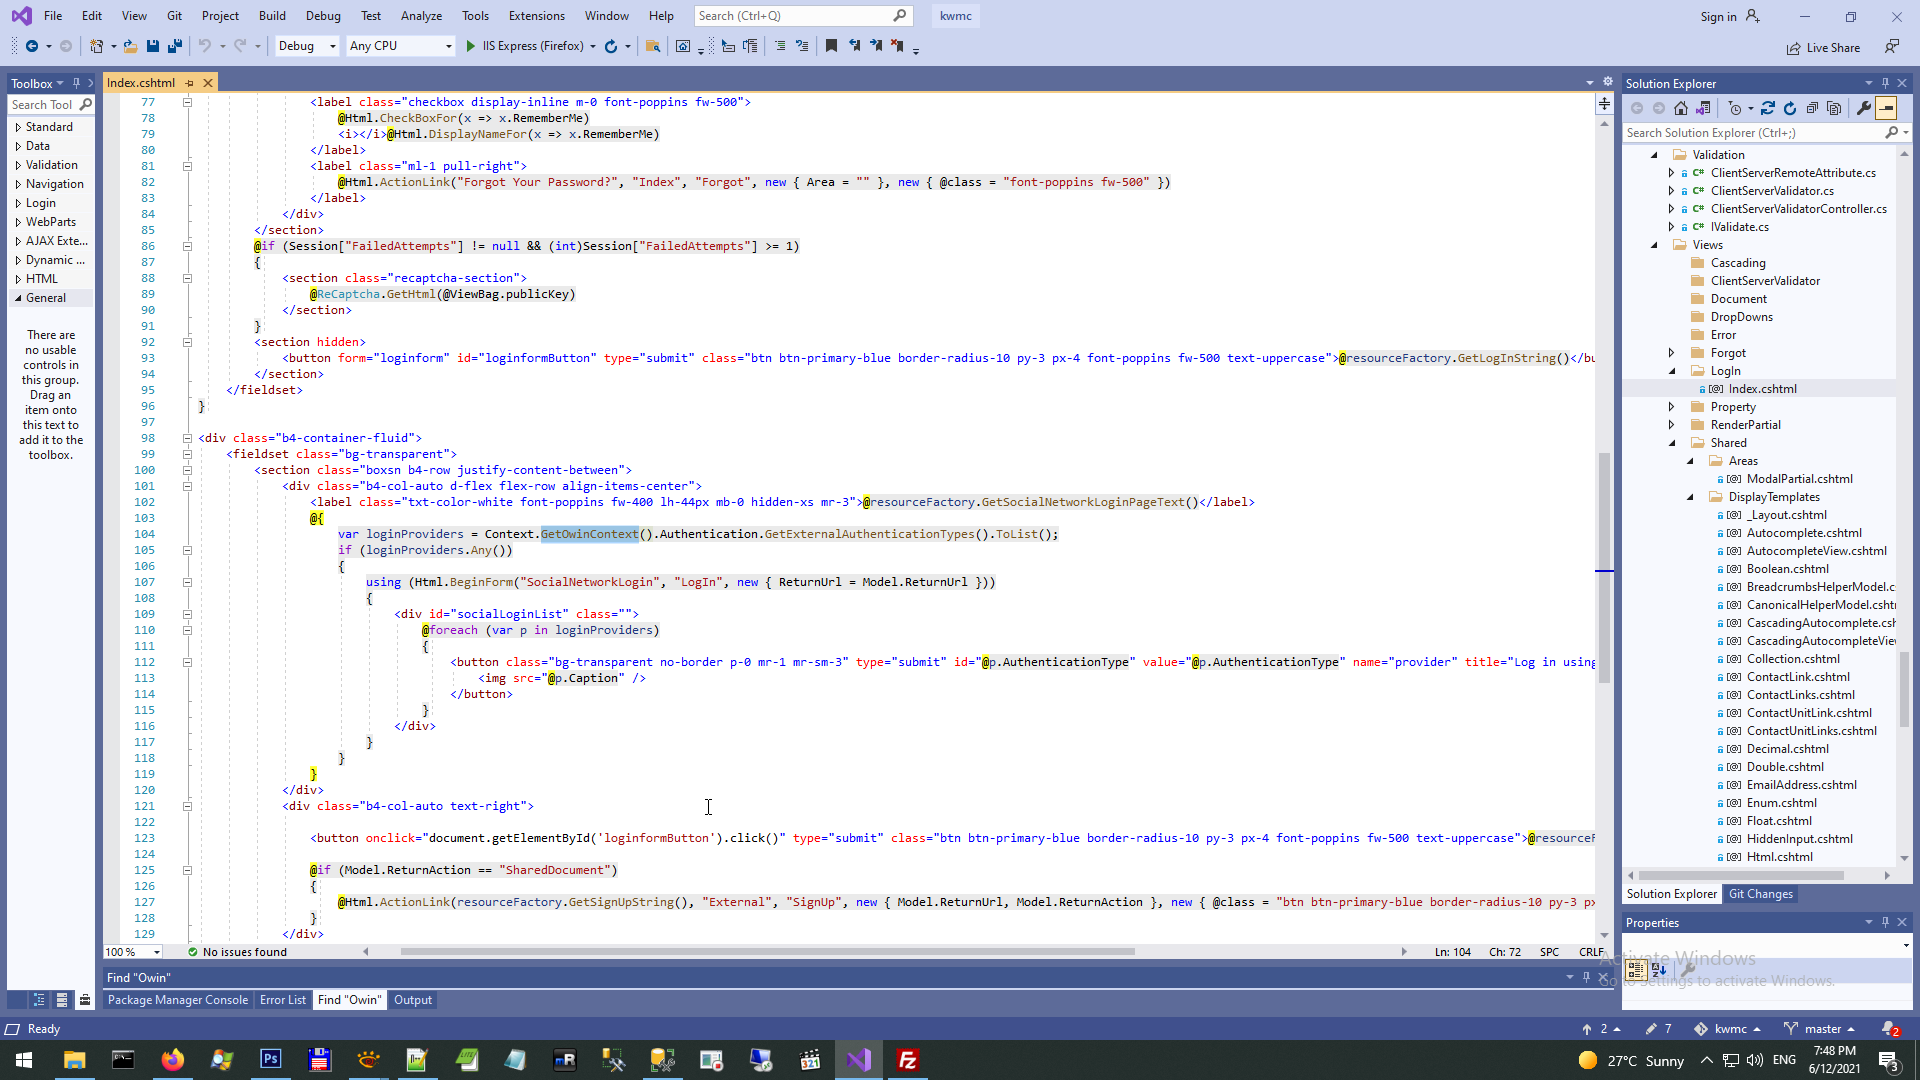Click the Search Solution Explorer input field

[x=1752, y=133]
